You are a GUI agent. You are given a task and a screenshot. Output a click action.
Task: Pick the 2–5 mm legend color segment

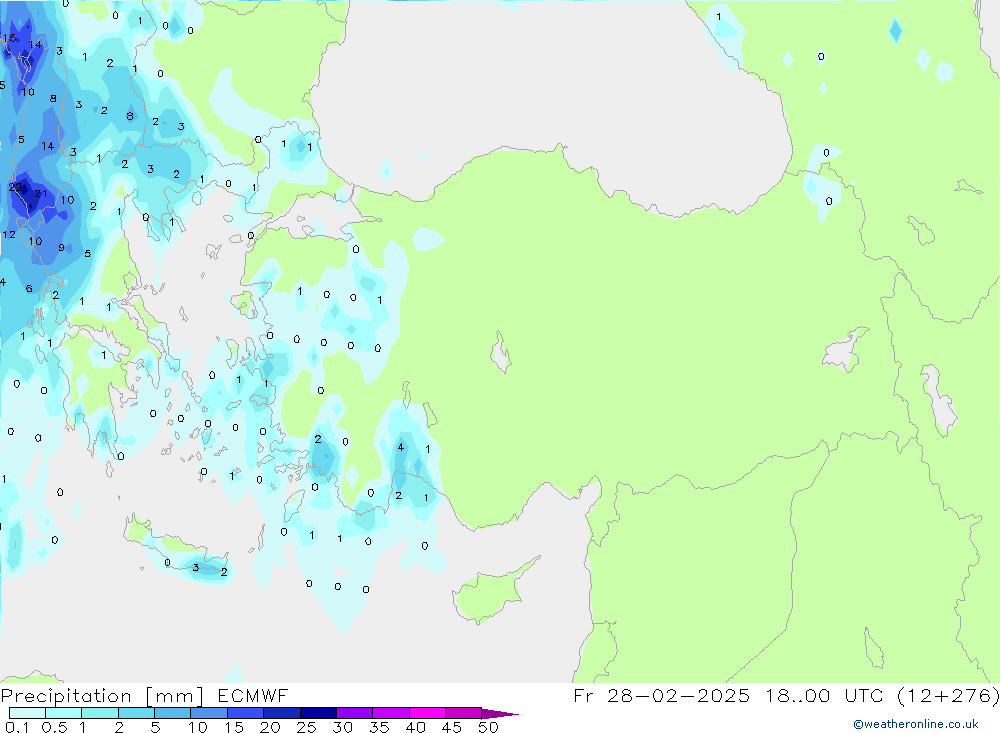pyautogui.click(x=136, y=713)
